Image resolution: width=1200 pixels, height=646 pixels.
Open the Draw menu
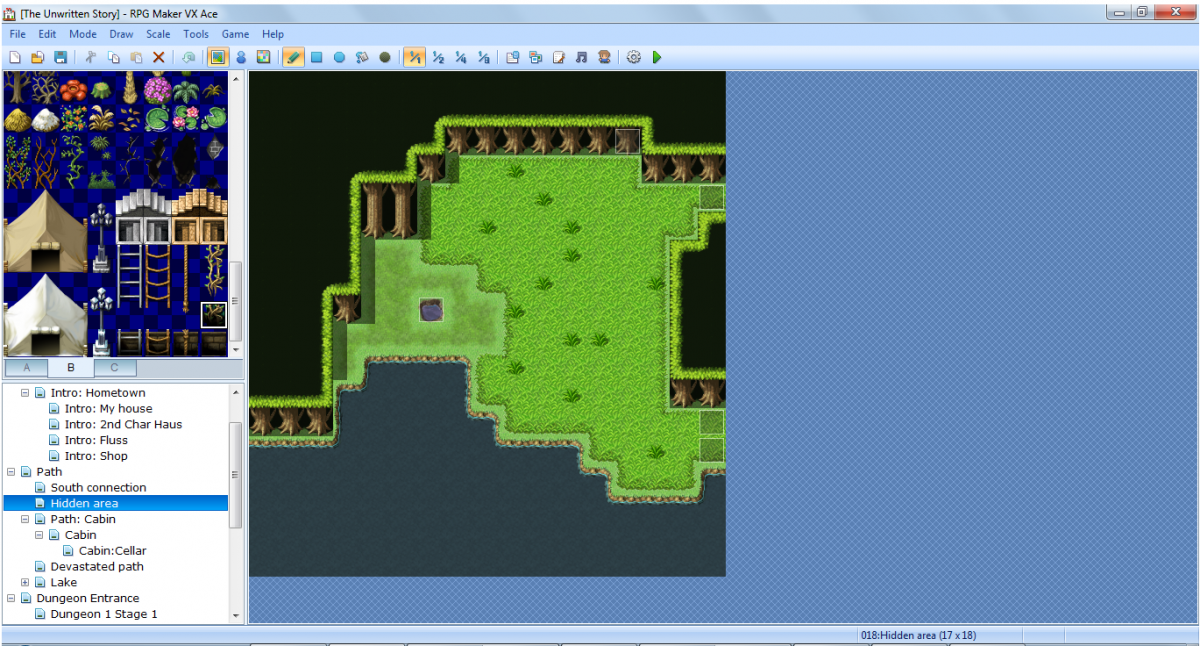[122, 34]
